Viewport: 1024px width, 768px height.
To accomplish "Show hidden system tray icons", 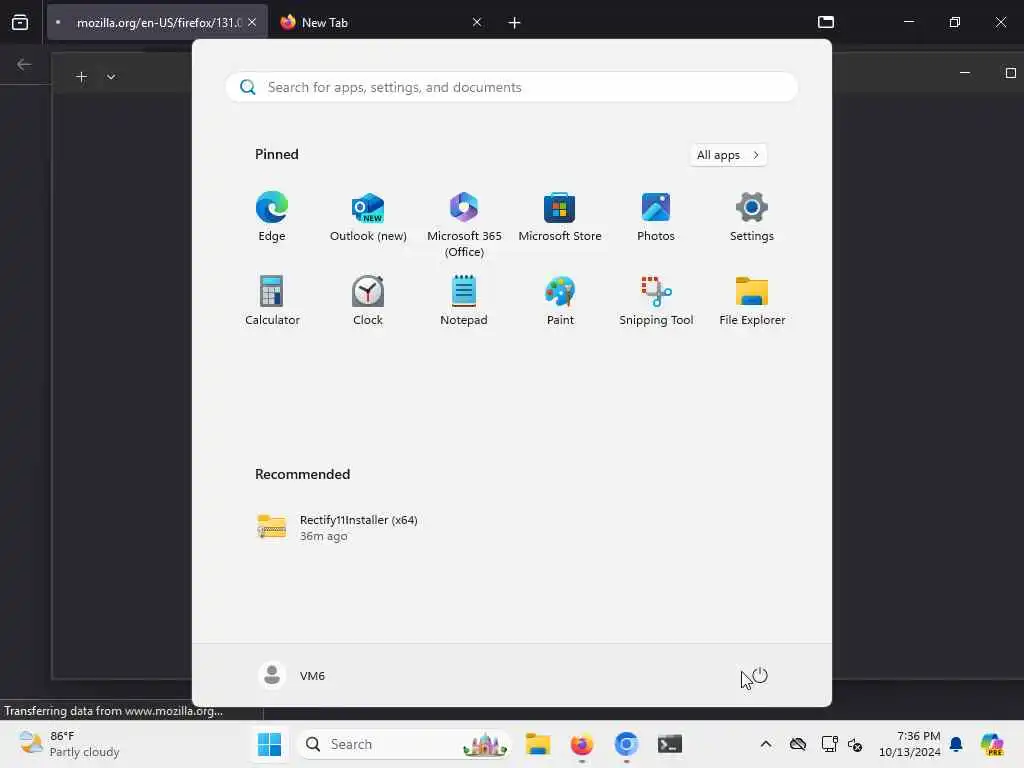I will pos(765,744).
